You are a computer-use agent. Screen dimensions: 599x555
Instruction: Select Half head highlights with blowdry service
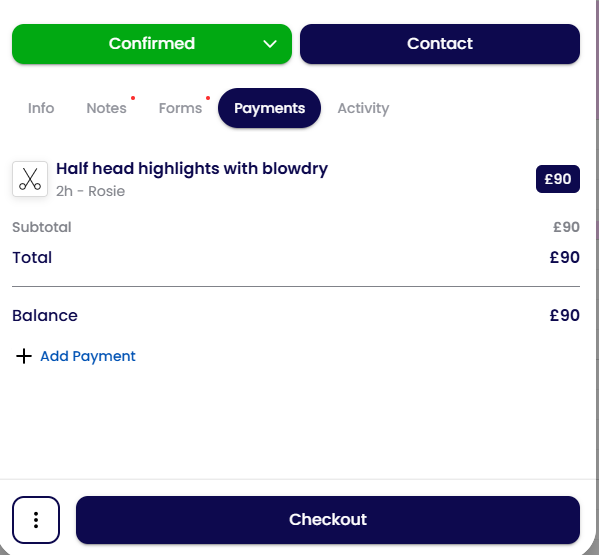pyautogui.click(x=192, y=168)
